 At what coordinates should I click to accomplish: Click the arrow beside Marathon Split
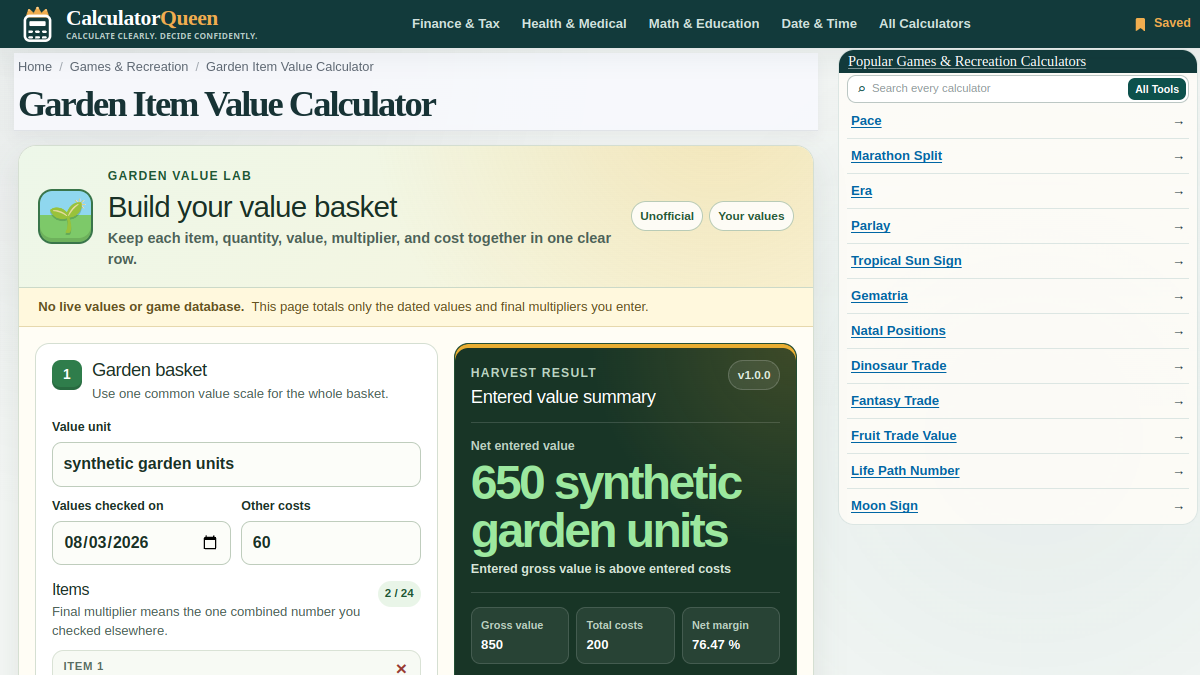point(1178,157)
